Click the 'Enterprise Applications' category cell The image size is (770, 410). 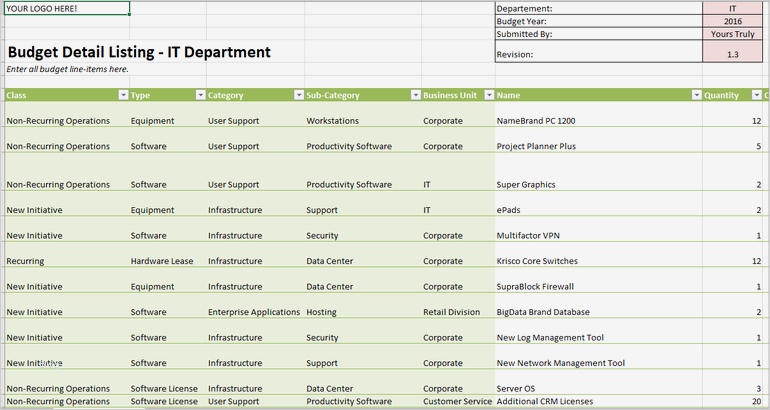[255, 306]
